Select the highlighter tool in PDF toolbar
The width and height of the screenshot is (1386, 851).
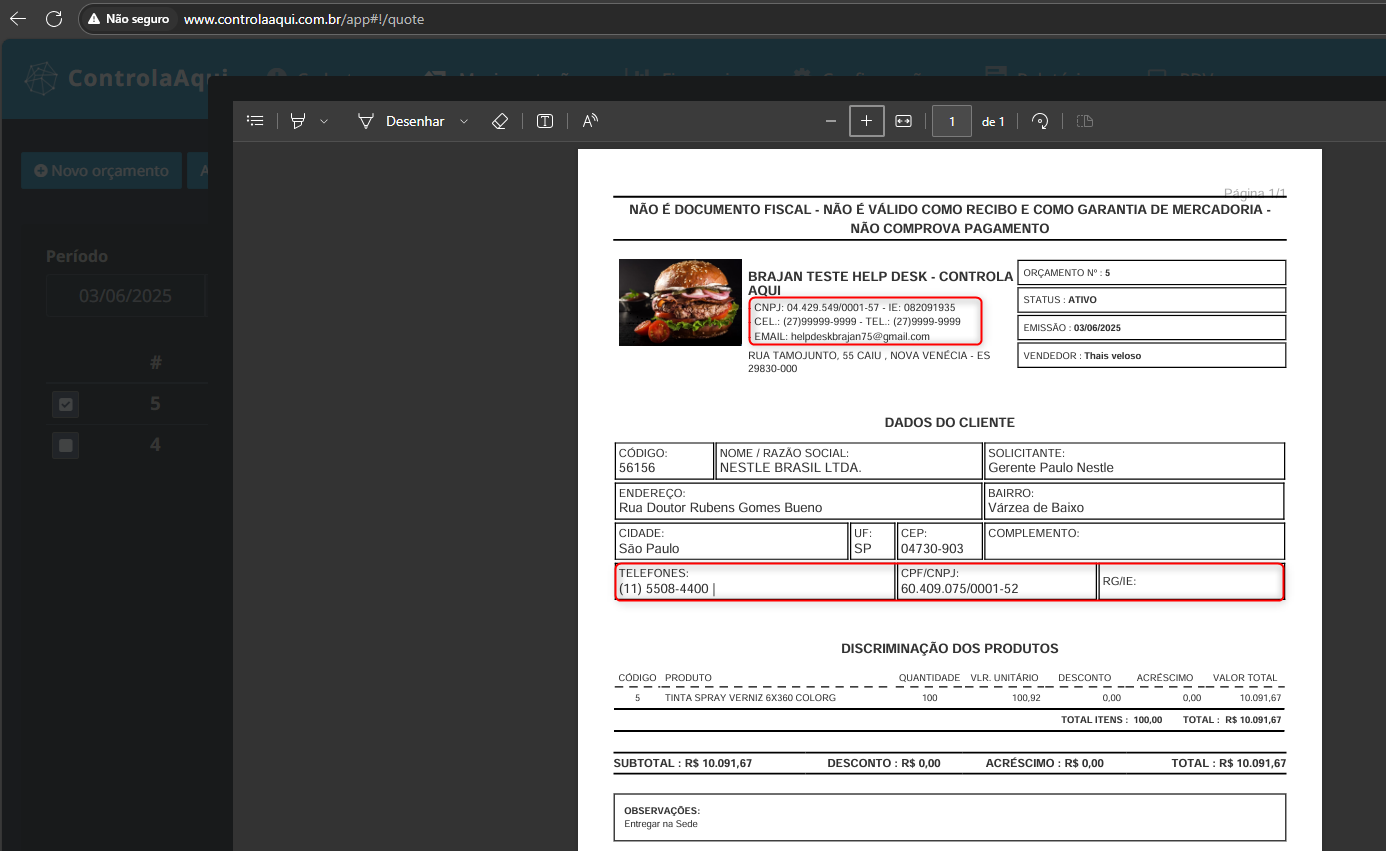pyautogui.click(x=298, y=121)
